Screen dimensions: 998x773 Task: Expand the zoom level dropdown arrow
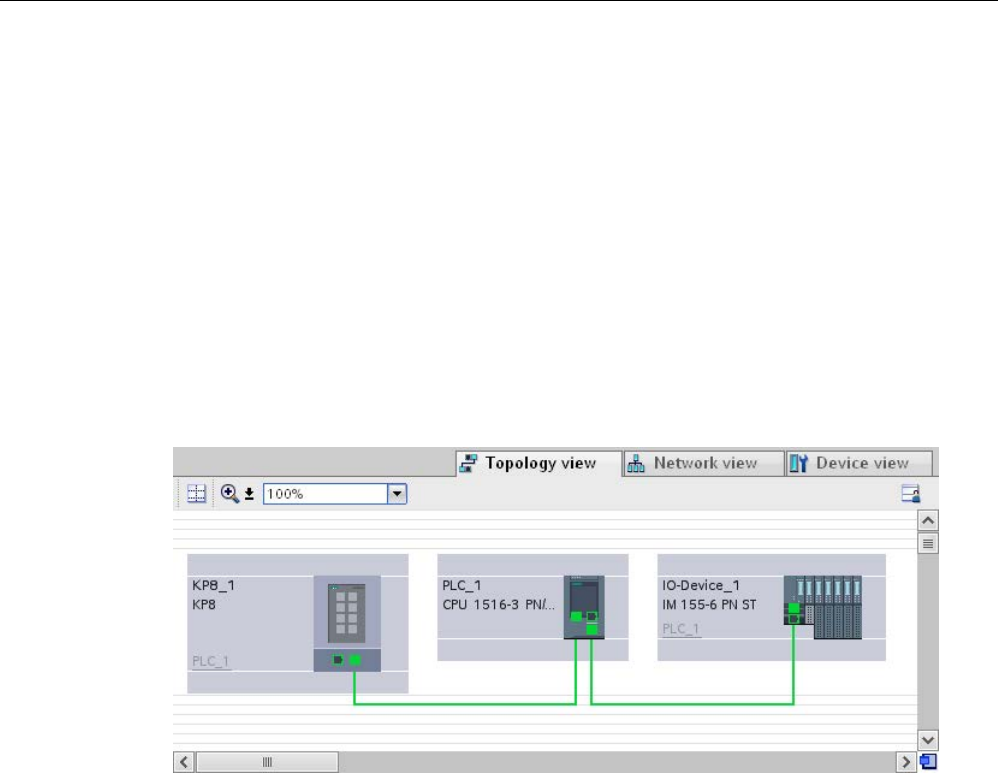[x=397, y=493]
